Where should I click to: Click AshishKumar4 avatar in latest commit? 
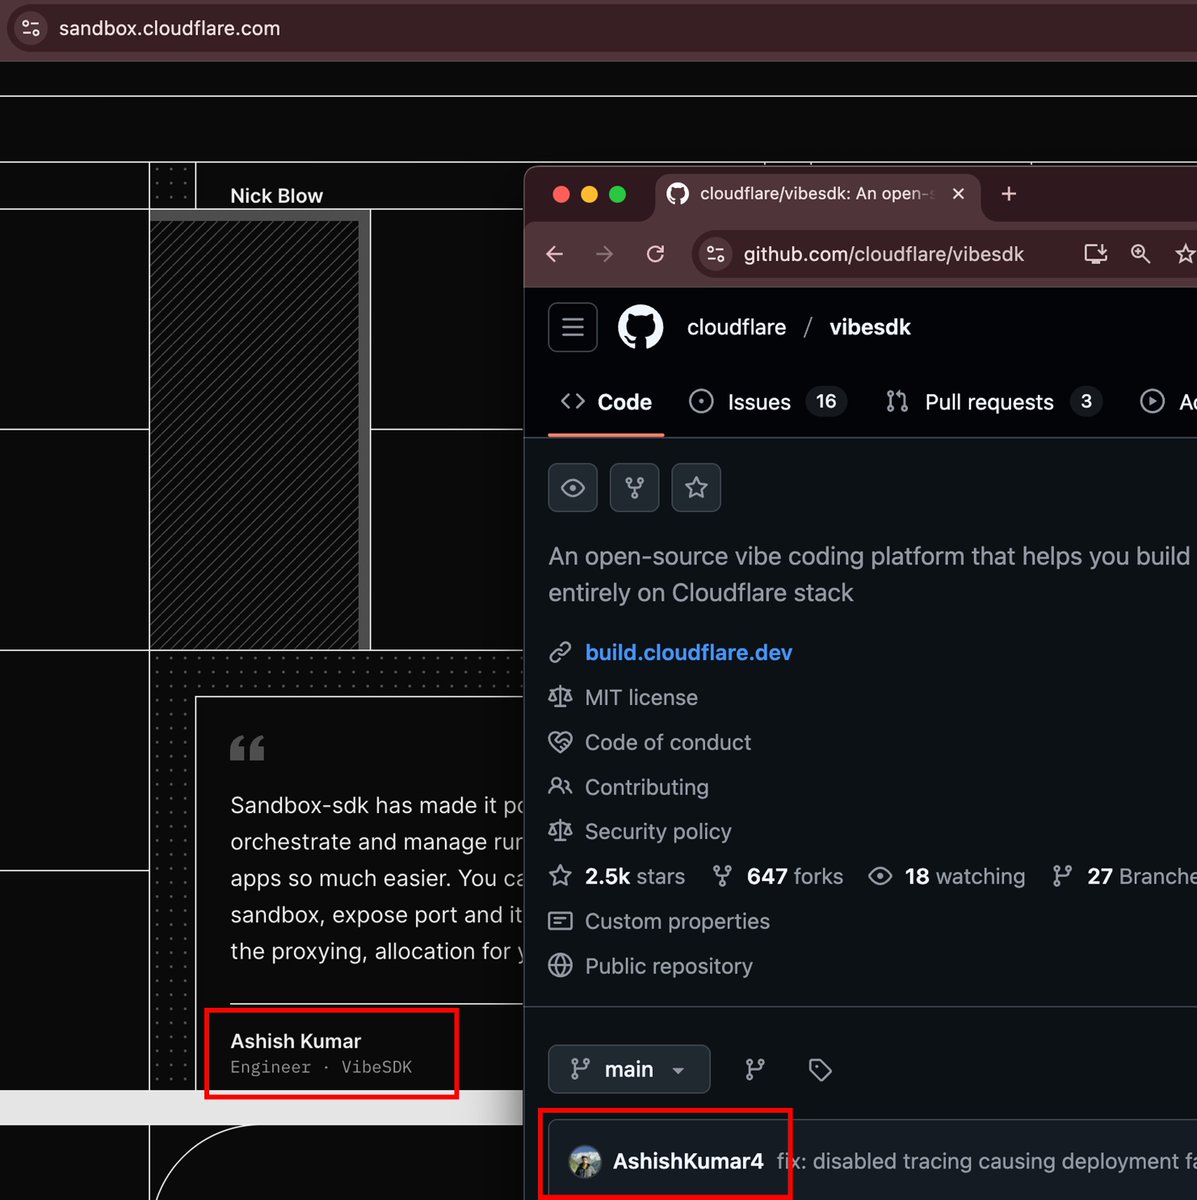click(x=585, y=1161)
